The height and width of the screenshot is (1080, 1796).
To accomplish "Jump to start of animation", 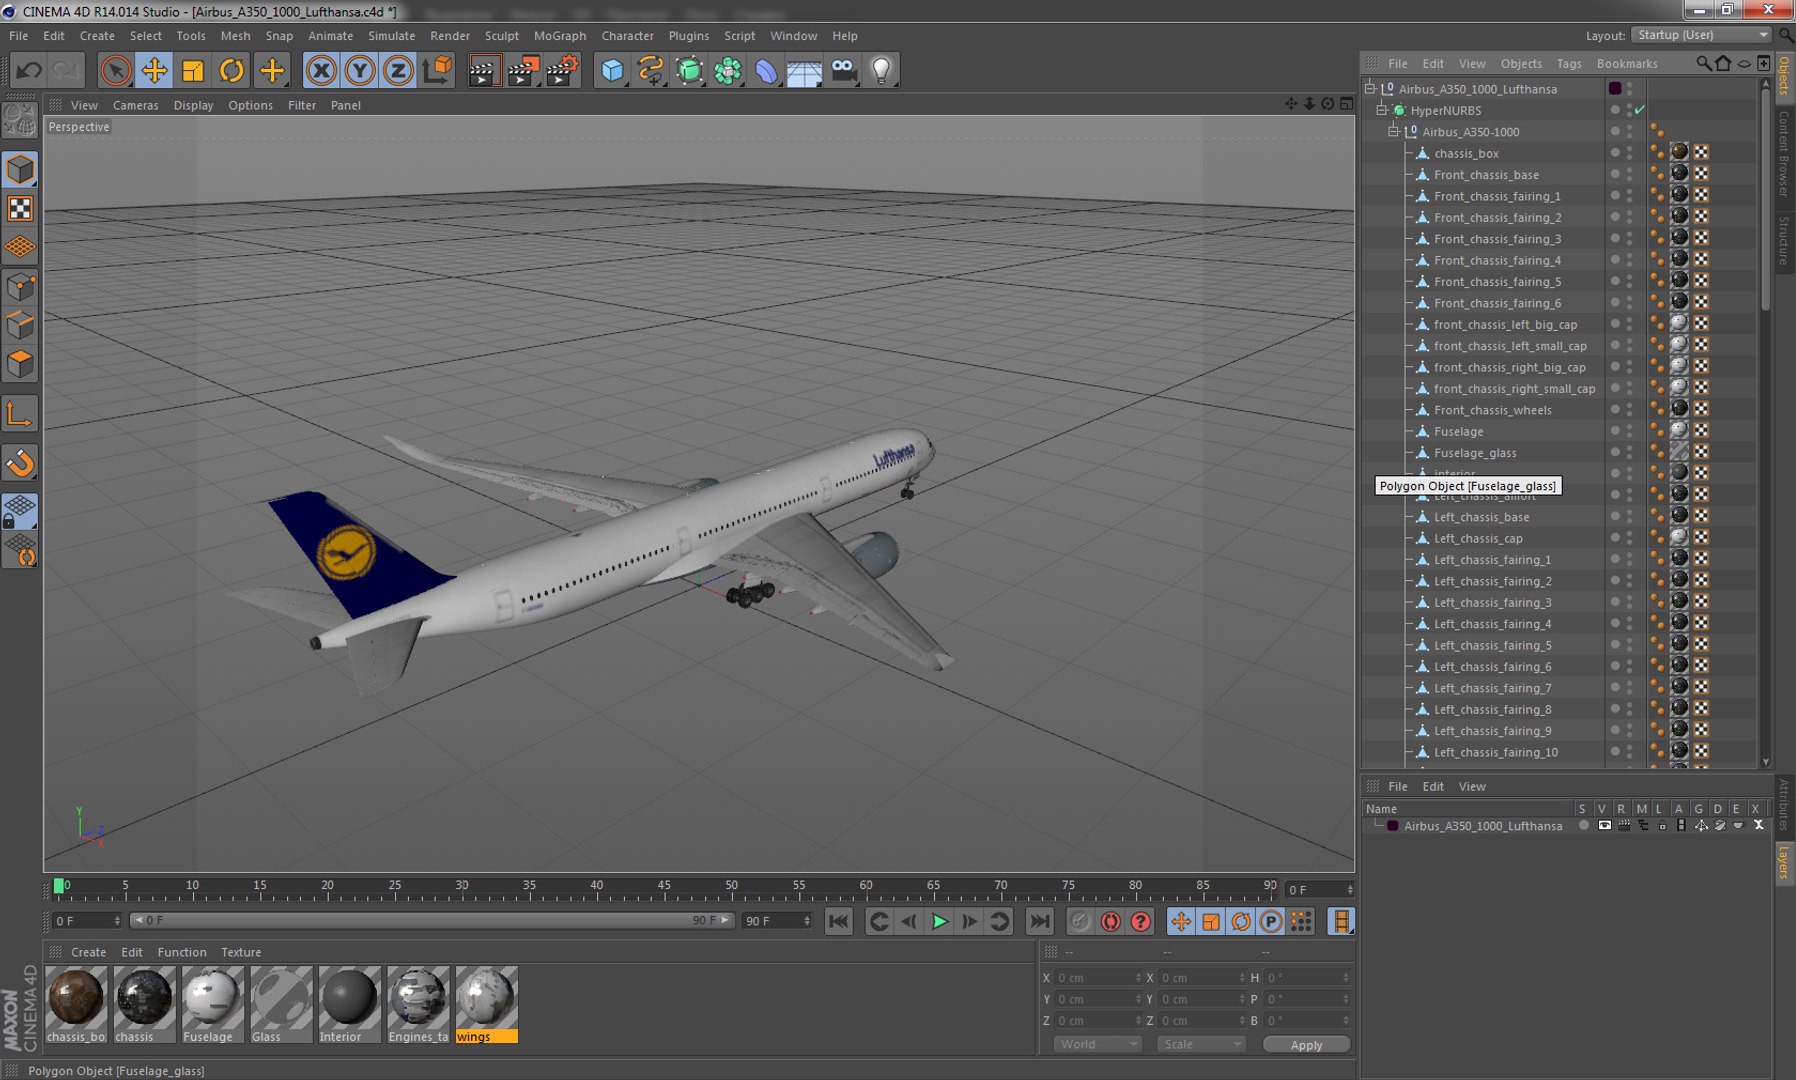I will click(839, 921).
